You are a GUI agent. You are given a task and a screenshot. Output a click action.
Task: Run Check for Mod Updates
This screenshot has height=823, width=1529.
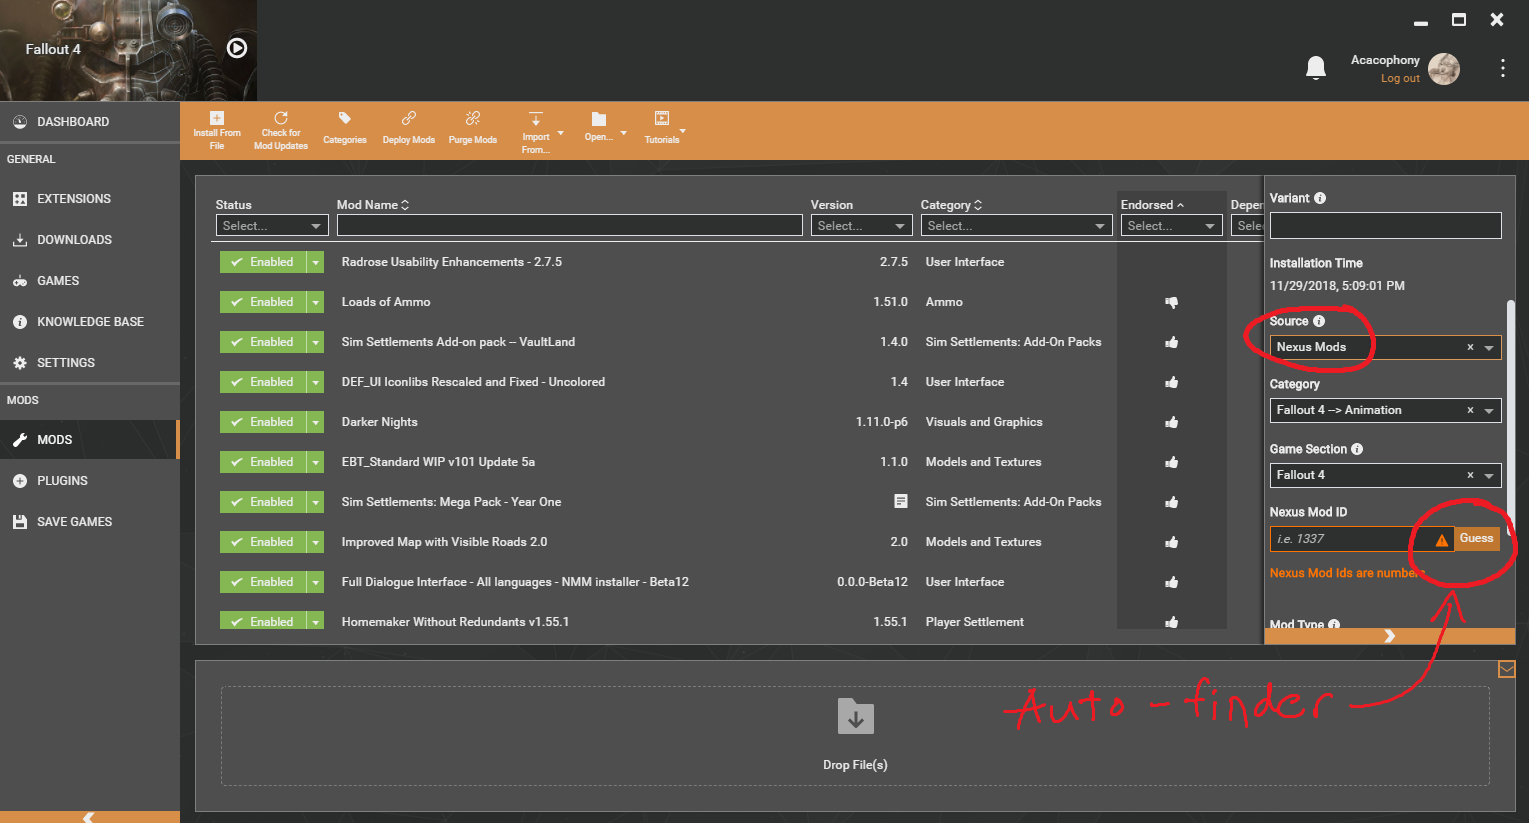[280, 128]
